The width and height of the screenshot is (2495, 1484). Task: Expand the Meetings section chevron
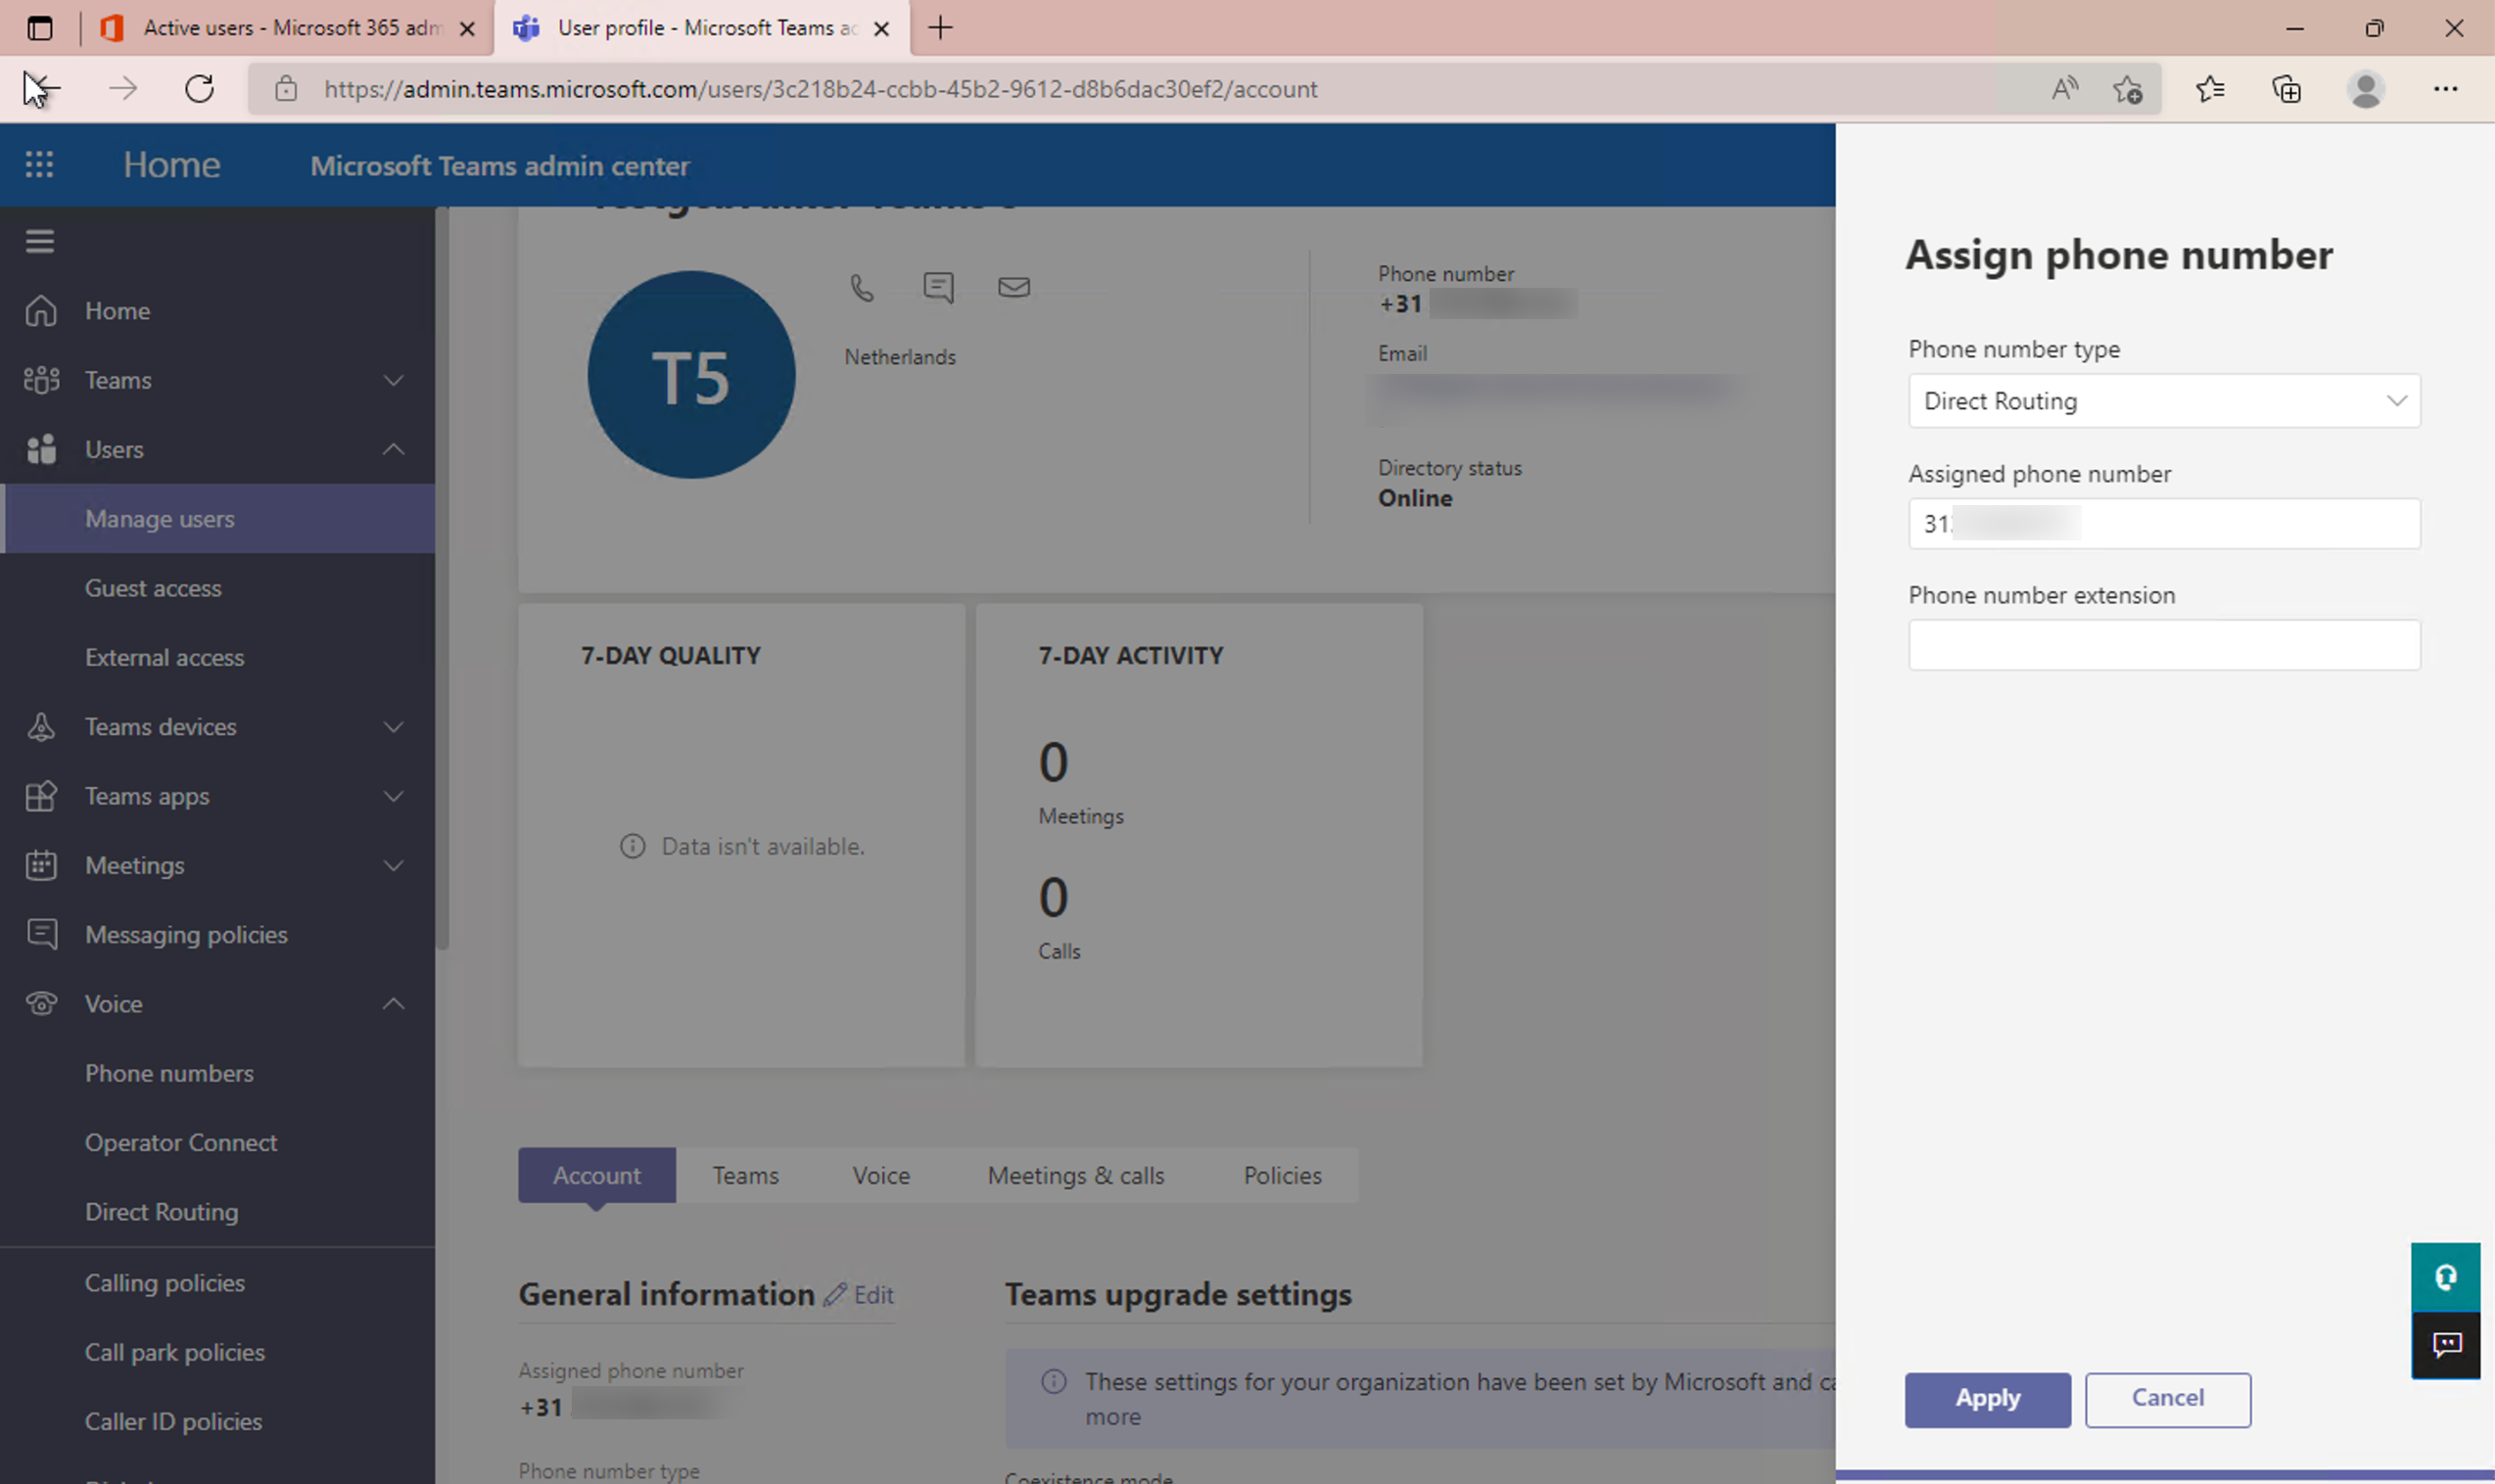click(x=394, y=865)
